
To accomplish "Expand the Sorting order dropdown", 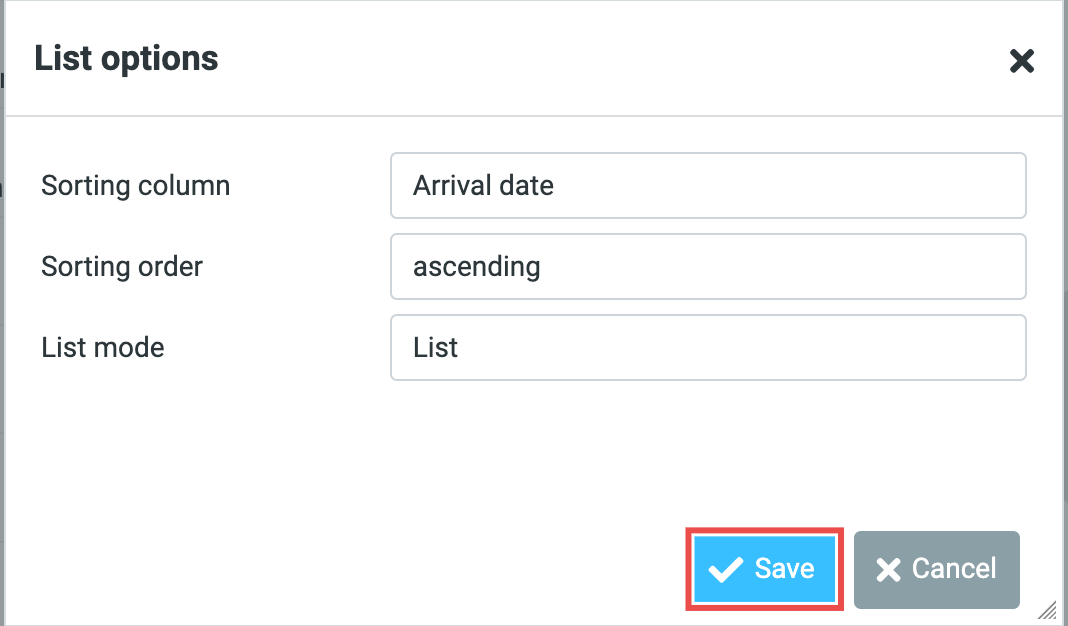I will (708, 266).
